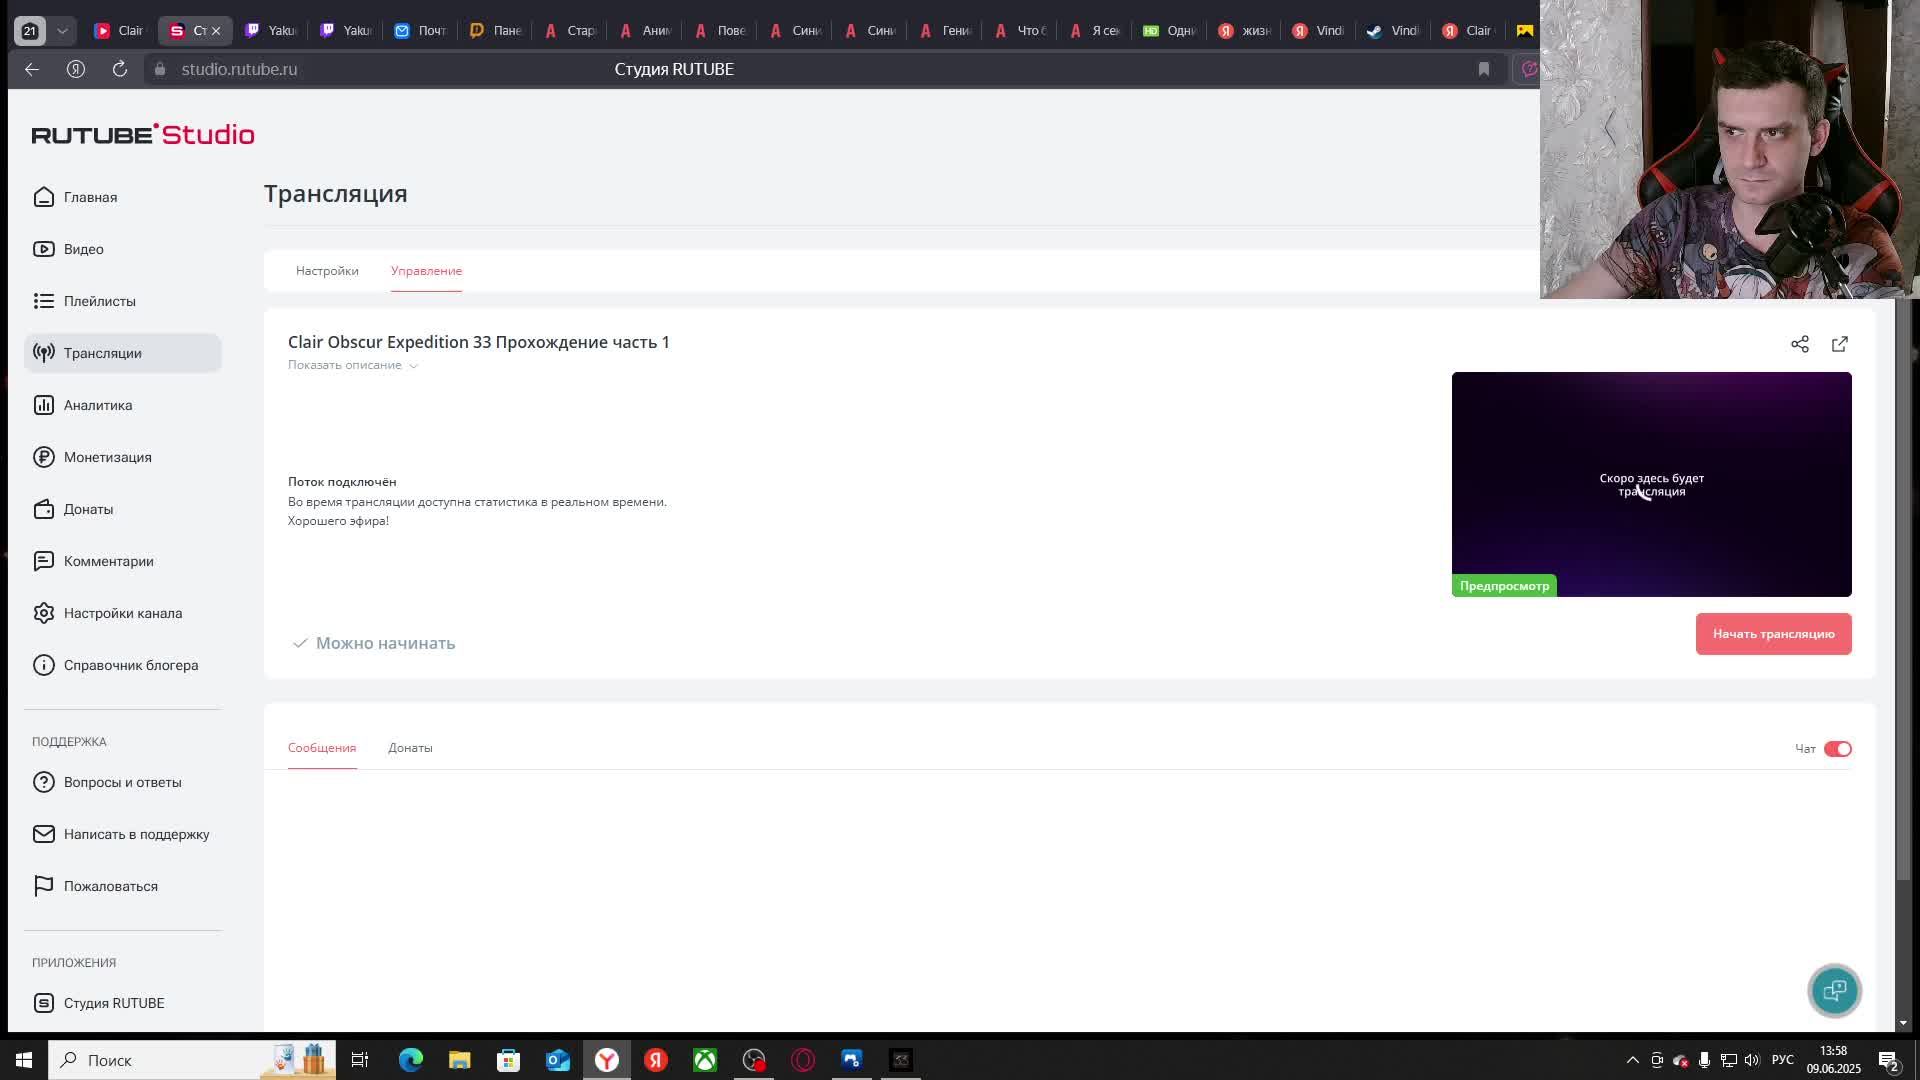
Task: Open the Вопросы и ответы question icon
Action: tap(43, 782)
